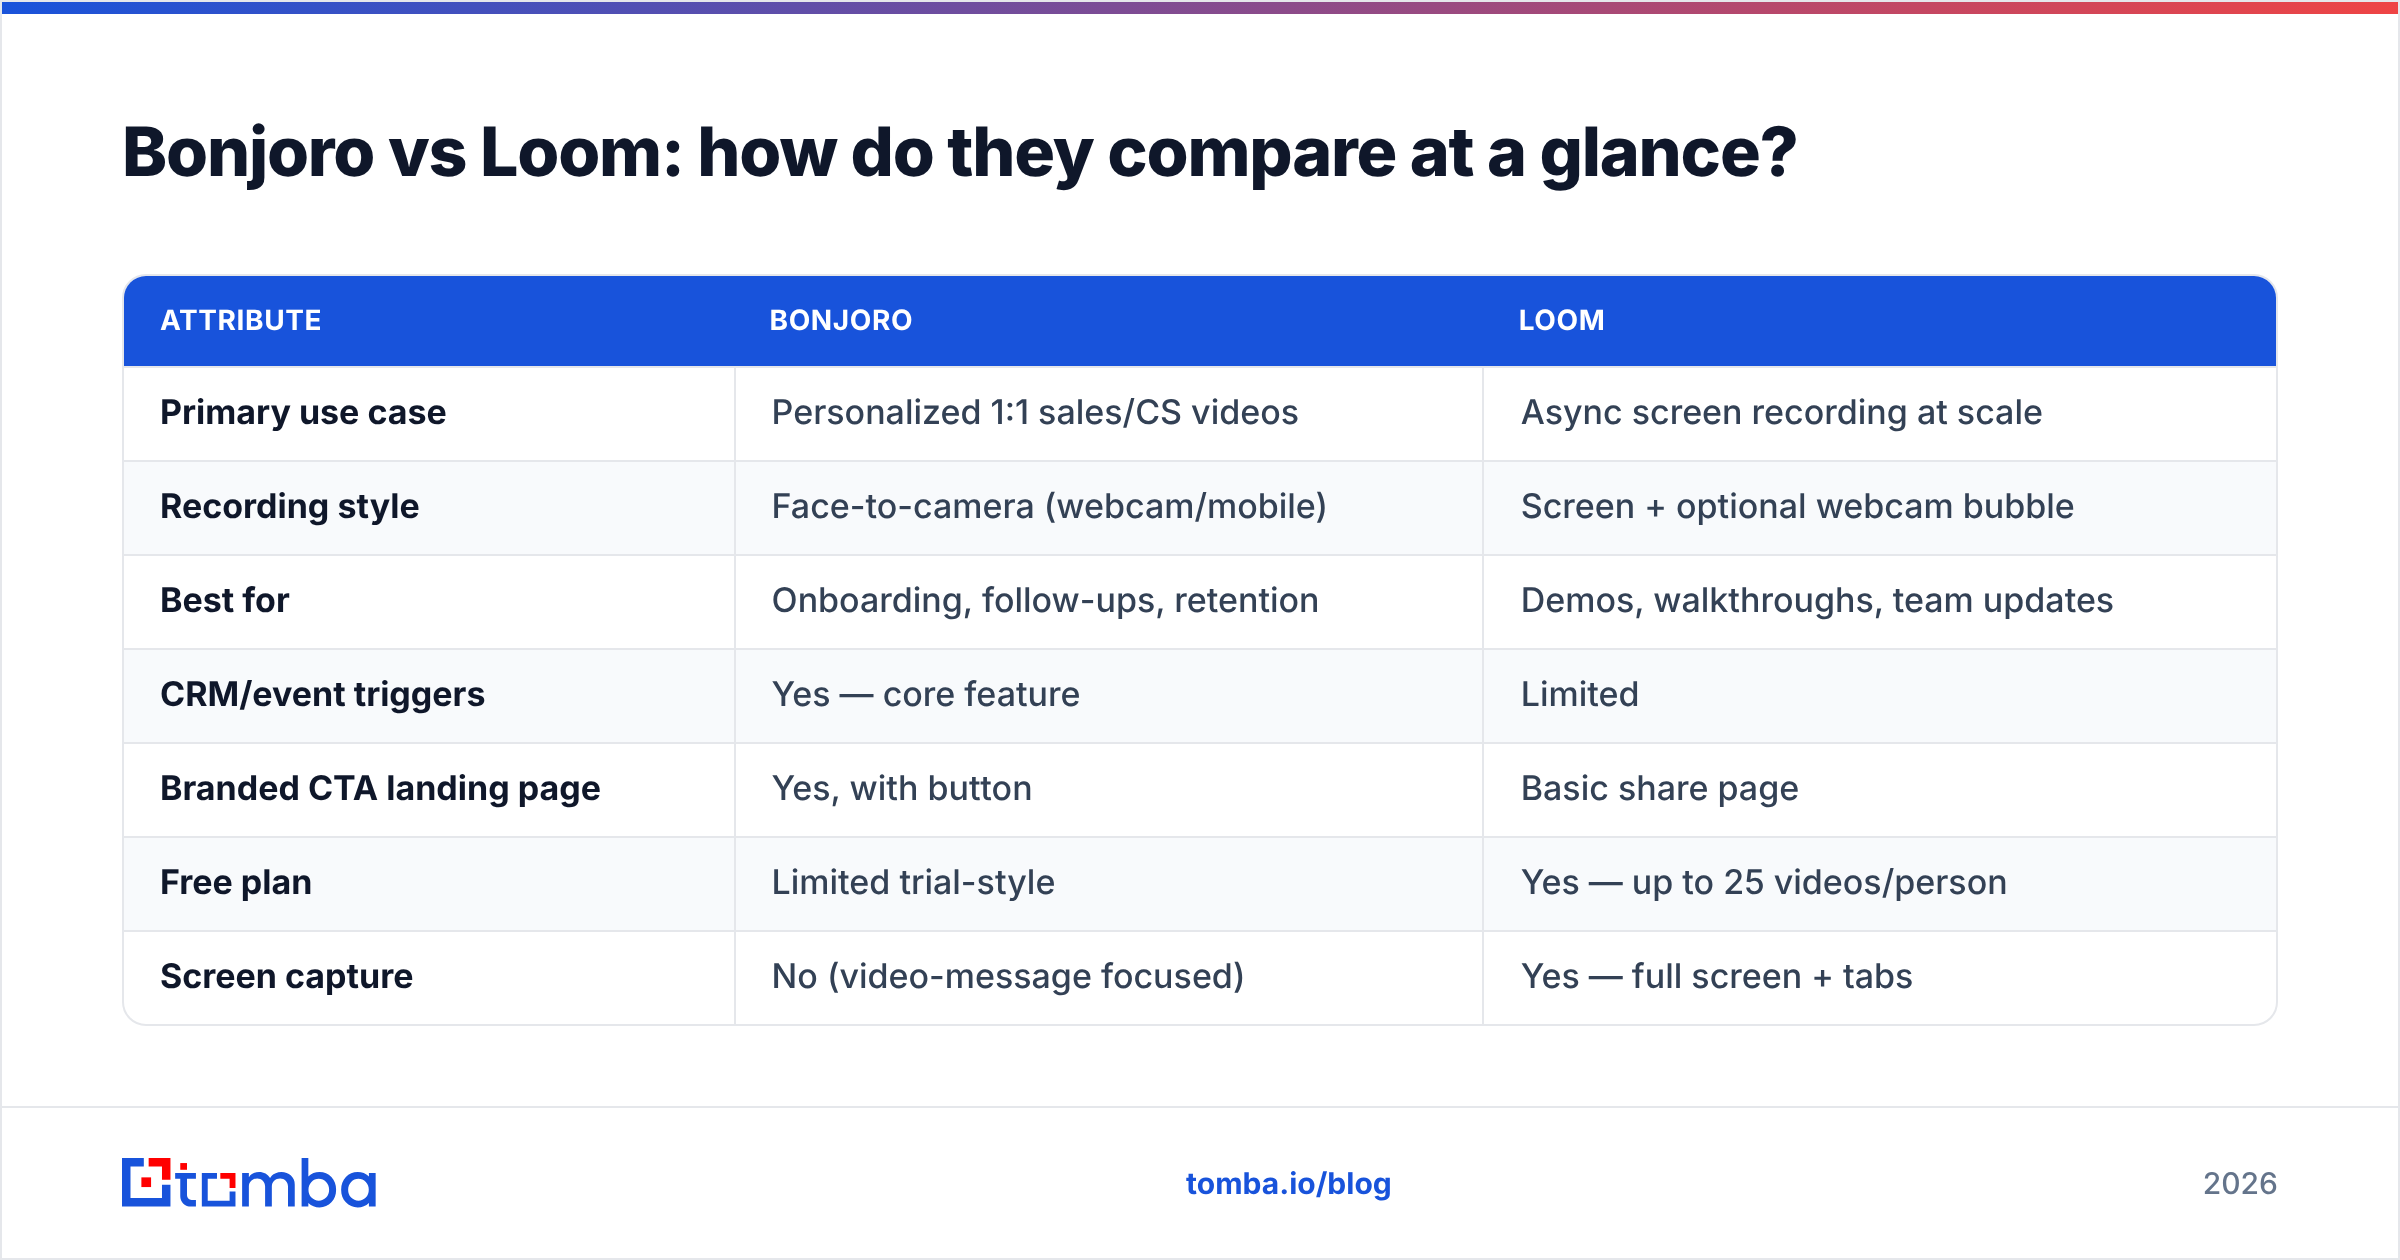Screen dimensions: 2400x1260
Task: Click the 'Best for' row label
Action: click(225, 600)
